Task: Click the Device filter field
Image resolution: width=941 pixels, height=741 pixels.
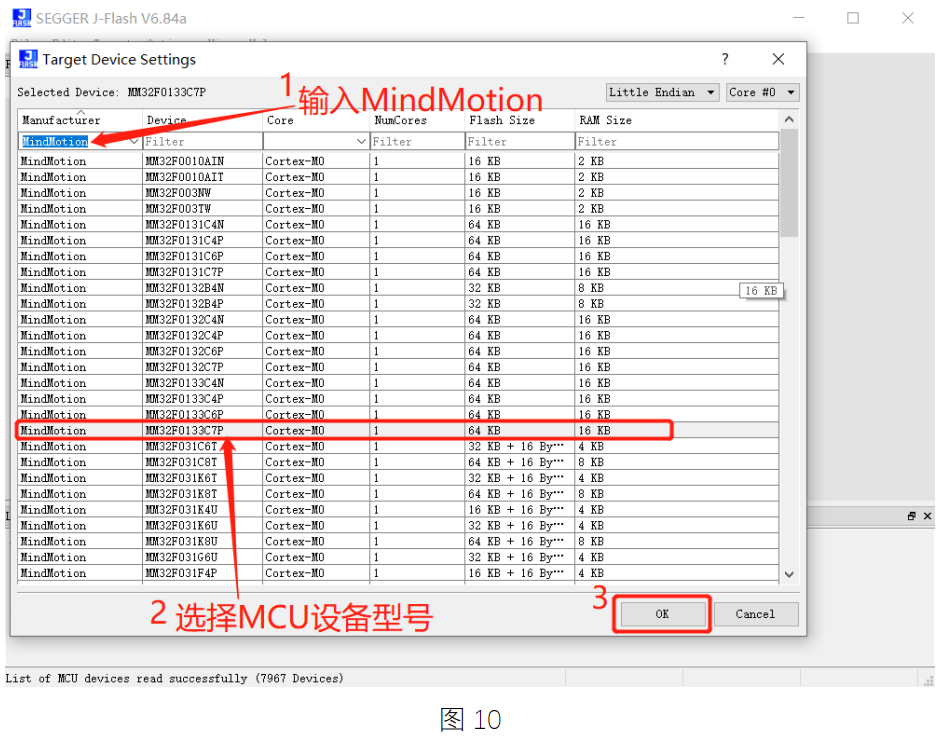Action: (x=203, y=142)
